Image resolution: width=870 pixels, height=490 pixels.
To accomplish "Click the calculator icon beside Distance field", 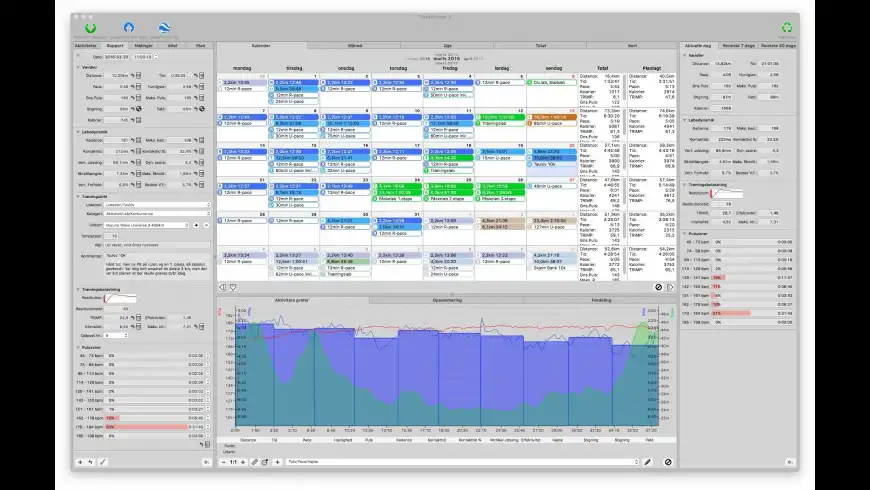I will (x=139, y=75).
